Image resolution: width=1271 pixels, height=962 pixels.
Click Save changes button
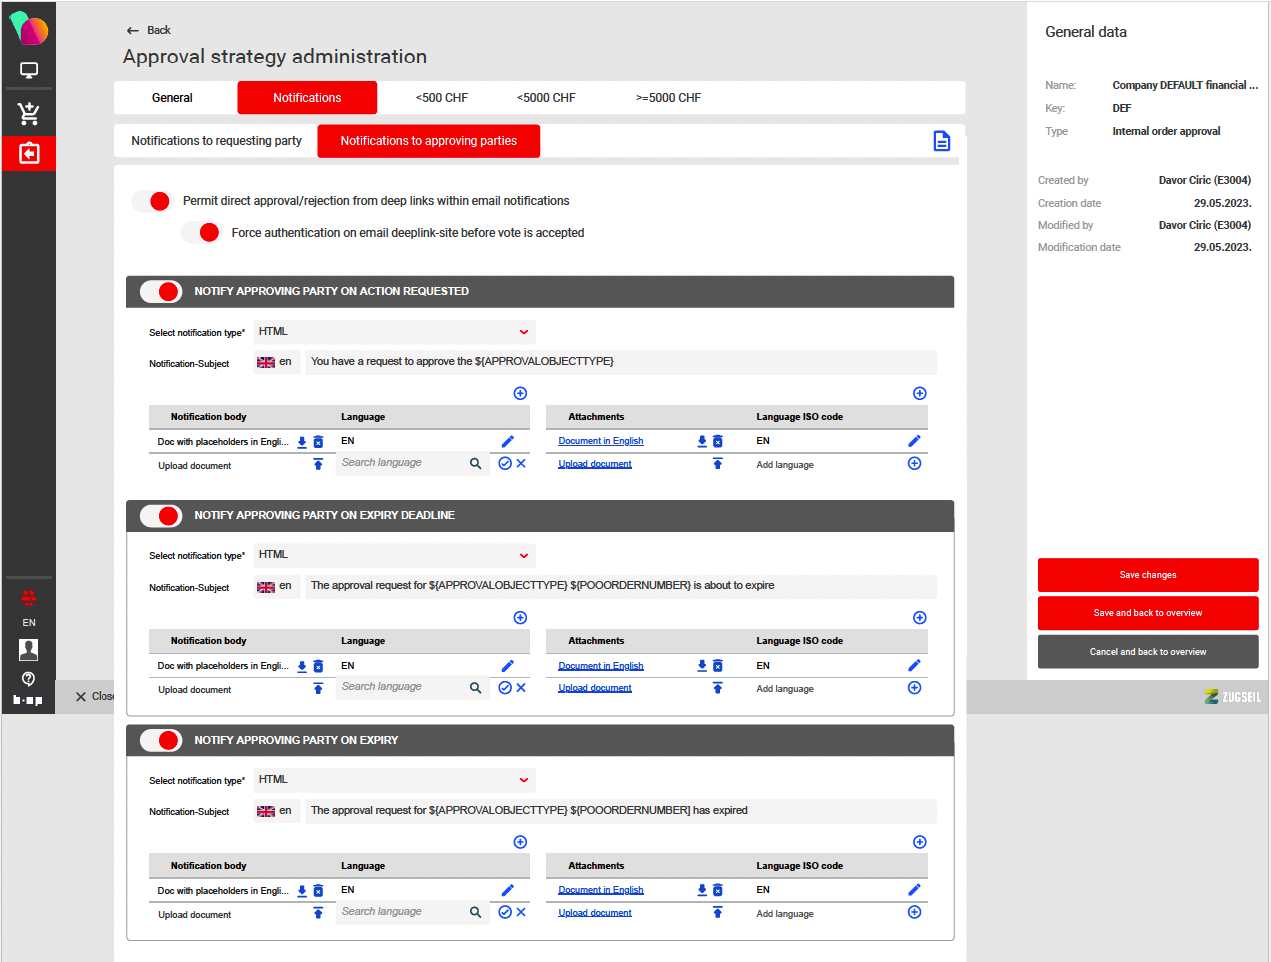1147,575
